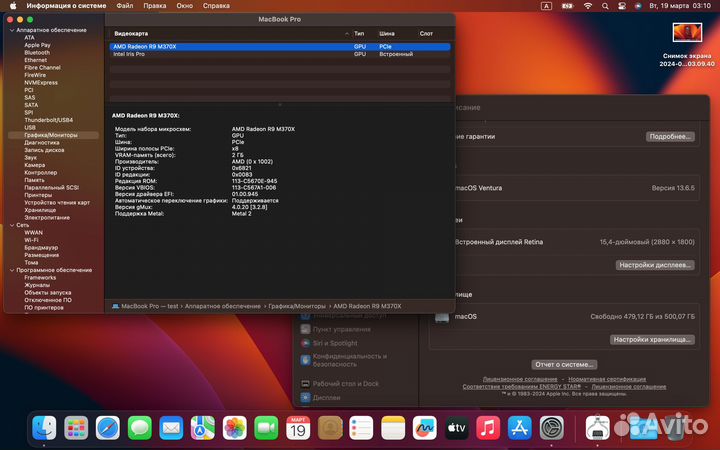Viewport: 720px width, 450px height.
Task: Open the 'Справка' menu
Action: click(x=216, y=6)
